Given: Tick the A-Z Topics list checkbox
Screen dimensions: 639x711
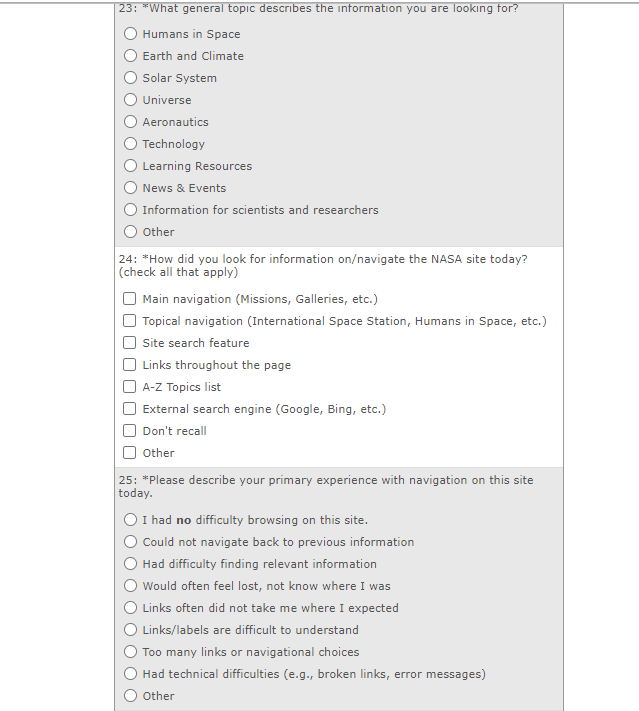Looking at the screenshot, I should click(x=130, y=387).
